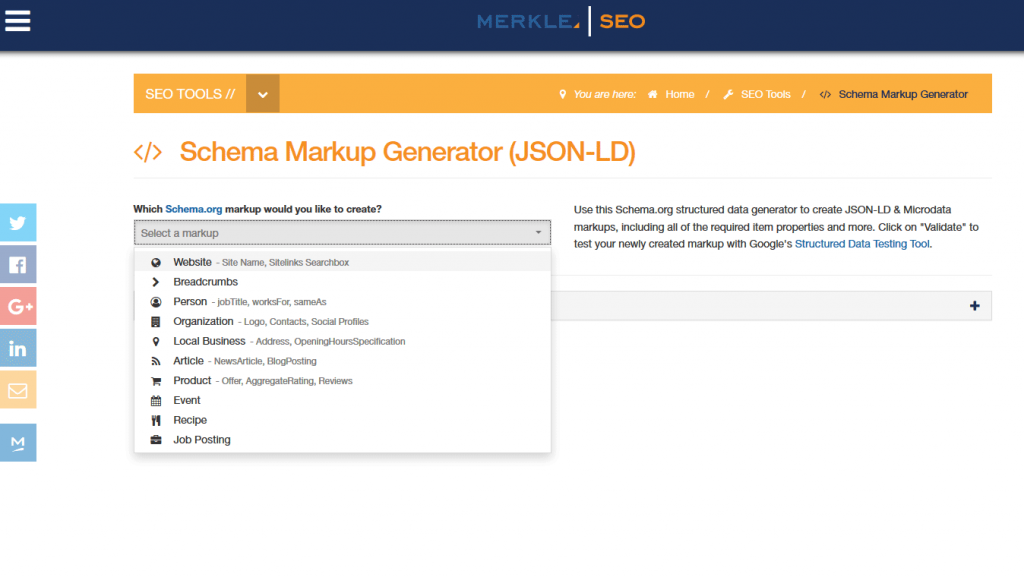Choose Breadcrumbs from markup list

pyautogui.click(x=342, y=282)
